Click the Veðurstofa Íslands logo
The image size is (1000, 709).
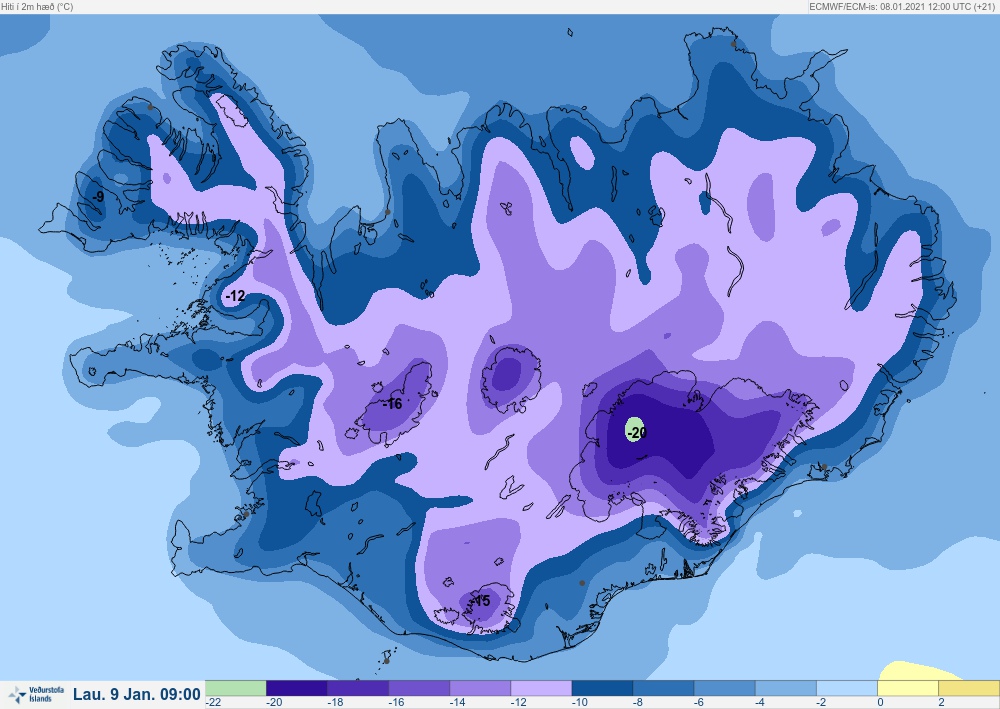[x=36, y=694]
